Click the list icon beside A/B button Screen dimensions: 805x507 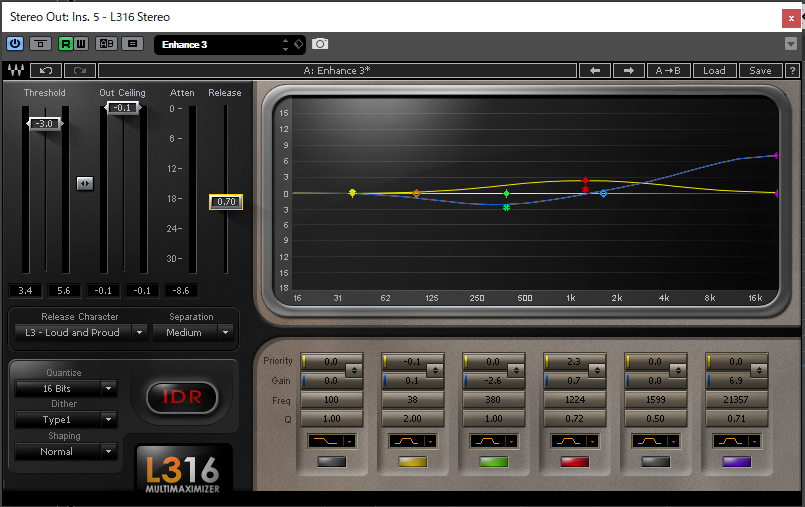132,44
